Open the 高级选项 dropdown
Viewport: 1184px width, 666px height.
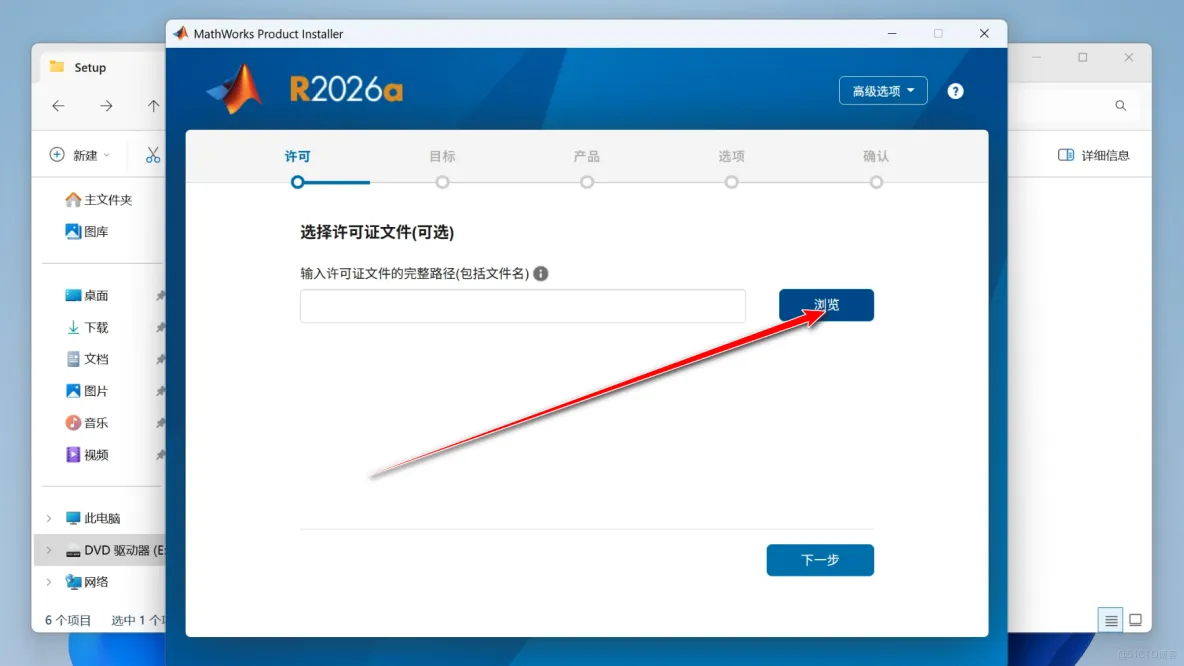pos(883,91)
